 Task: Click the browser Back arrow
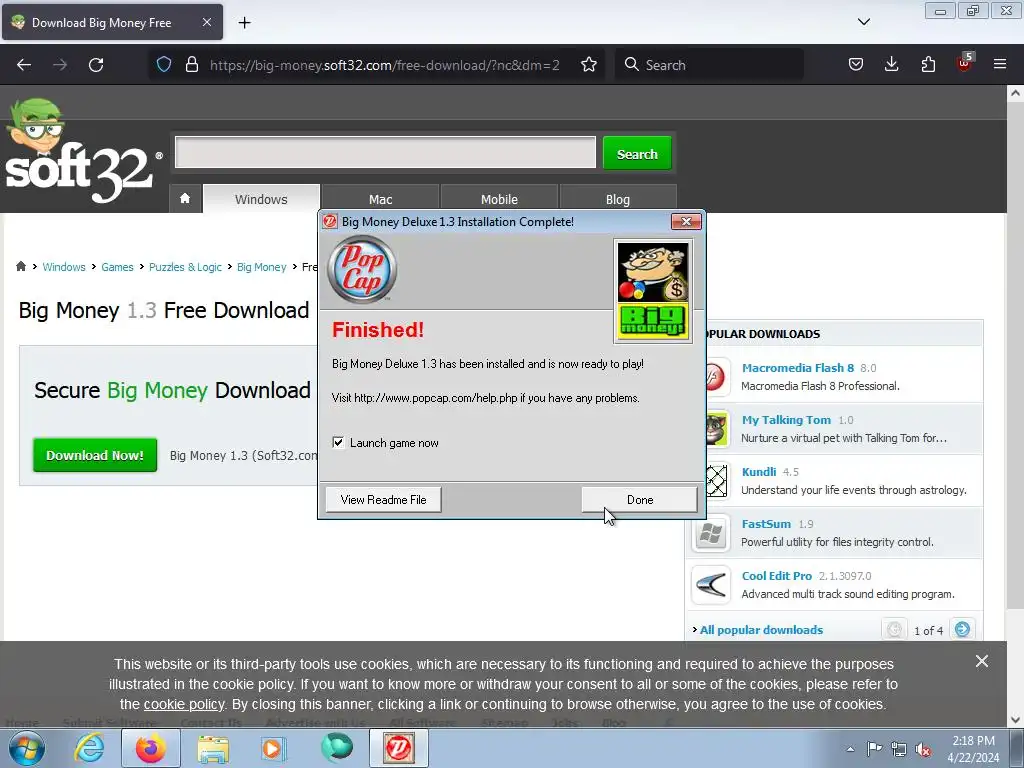click(24, 65)
